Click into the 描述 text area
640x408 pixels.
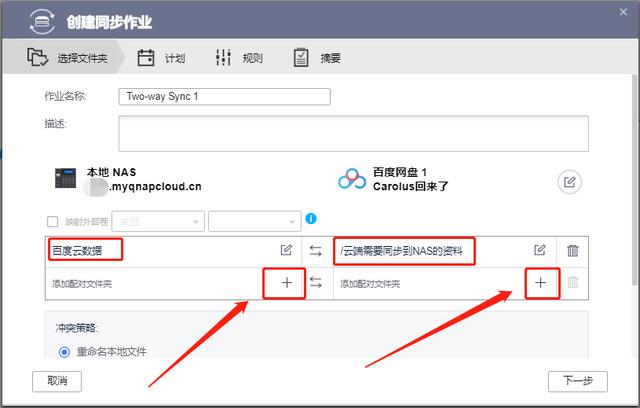[353, 133]
